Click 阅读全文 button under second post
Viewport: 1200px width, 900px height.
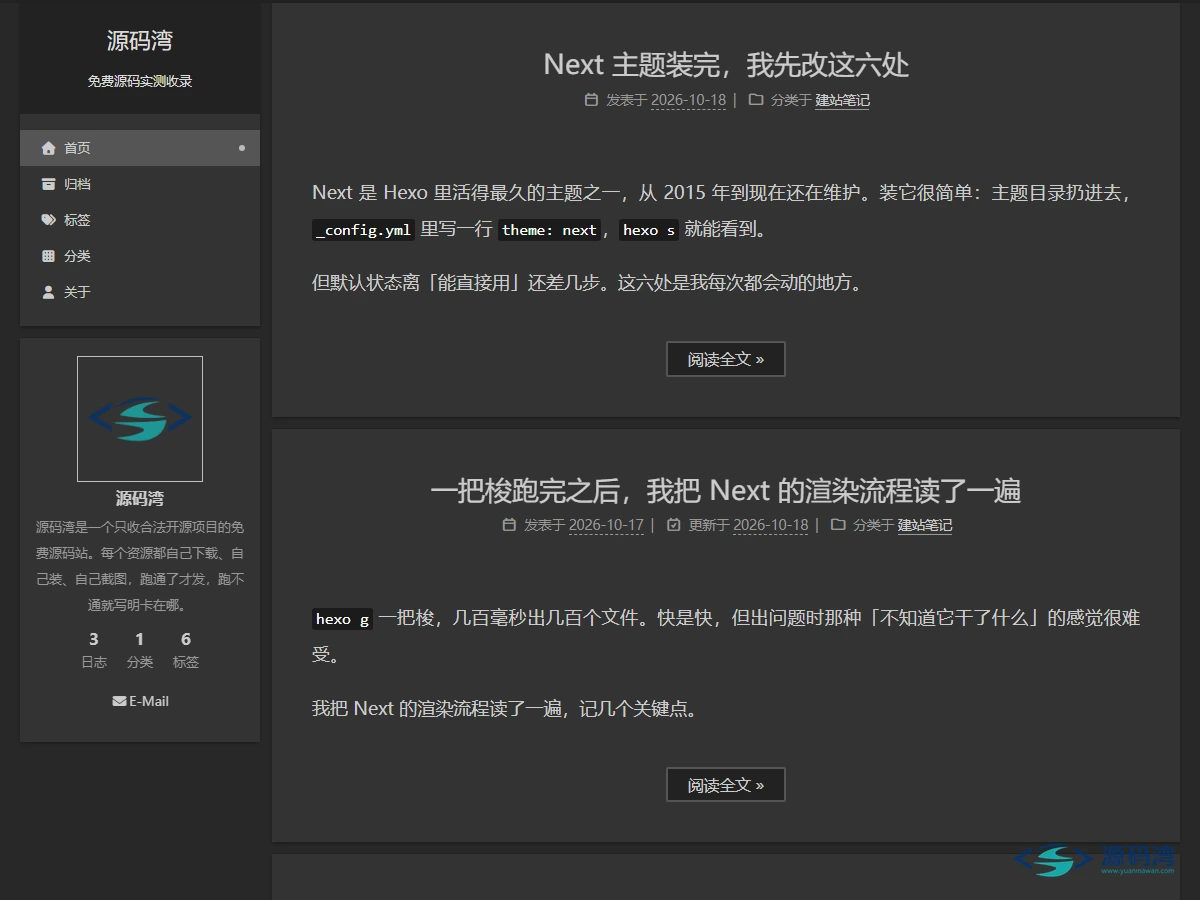point(726,785)
